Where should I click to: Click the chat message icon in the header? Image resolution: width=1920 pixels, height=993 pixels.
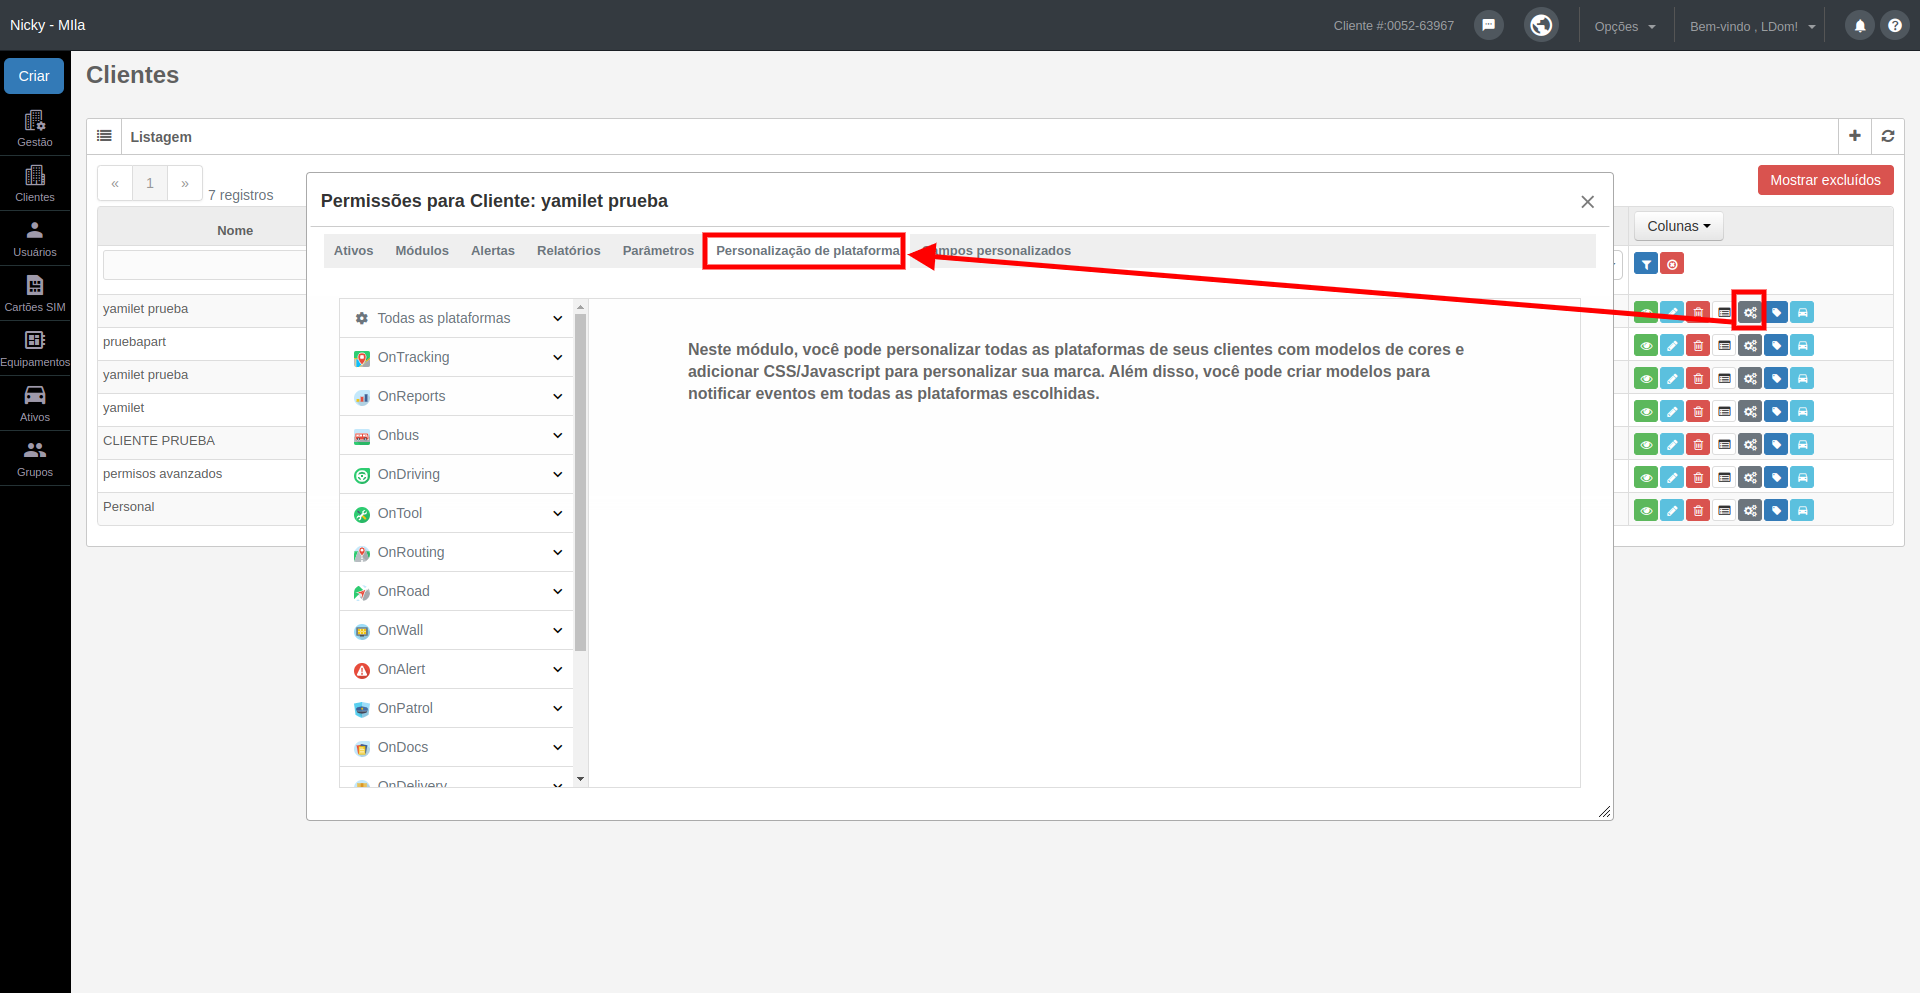point(1489,25)
